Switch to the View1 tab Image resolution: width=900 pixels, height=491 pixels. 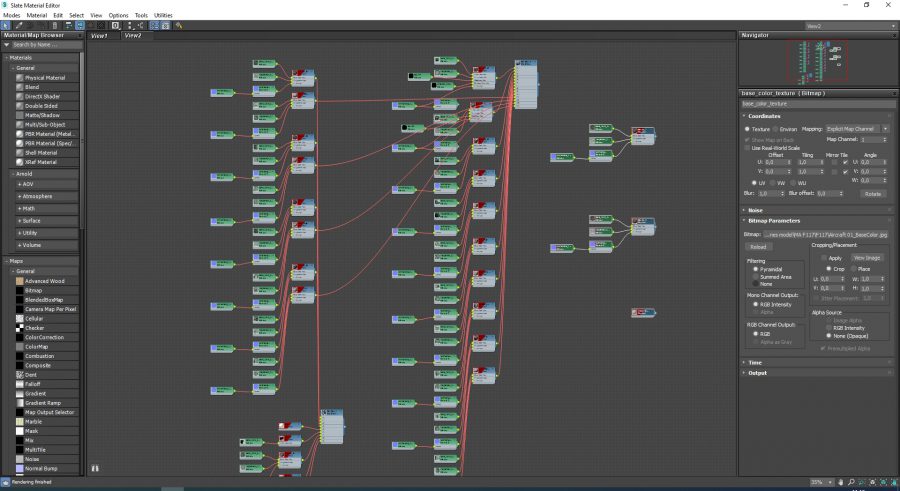99,36
